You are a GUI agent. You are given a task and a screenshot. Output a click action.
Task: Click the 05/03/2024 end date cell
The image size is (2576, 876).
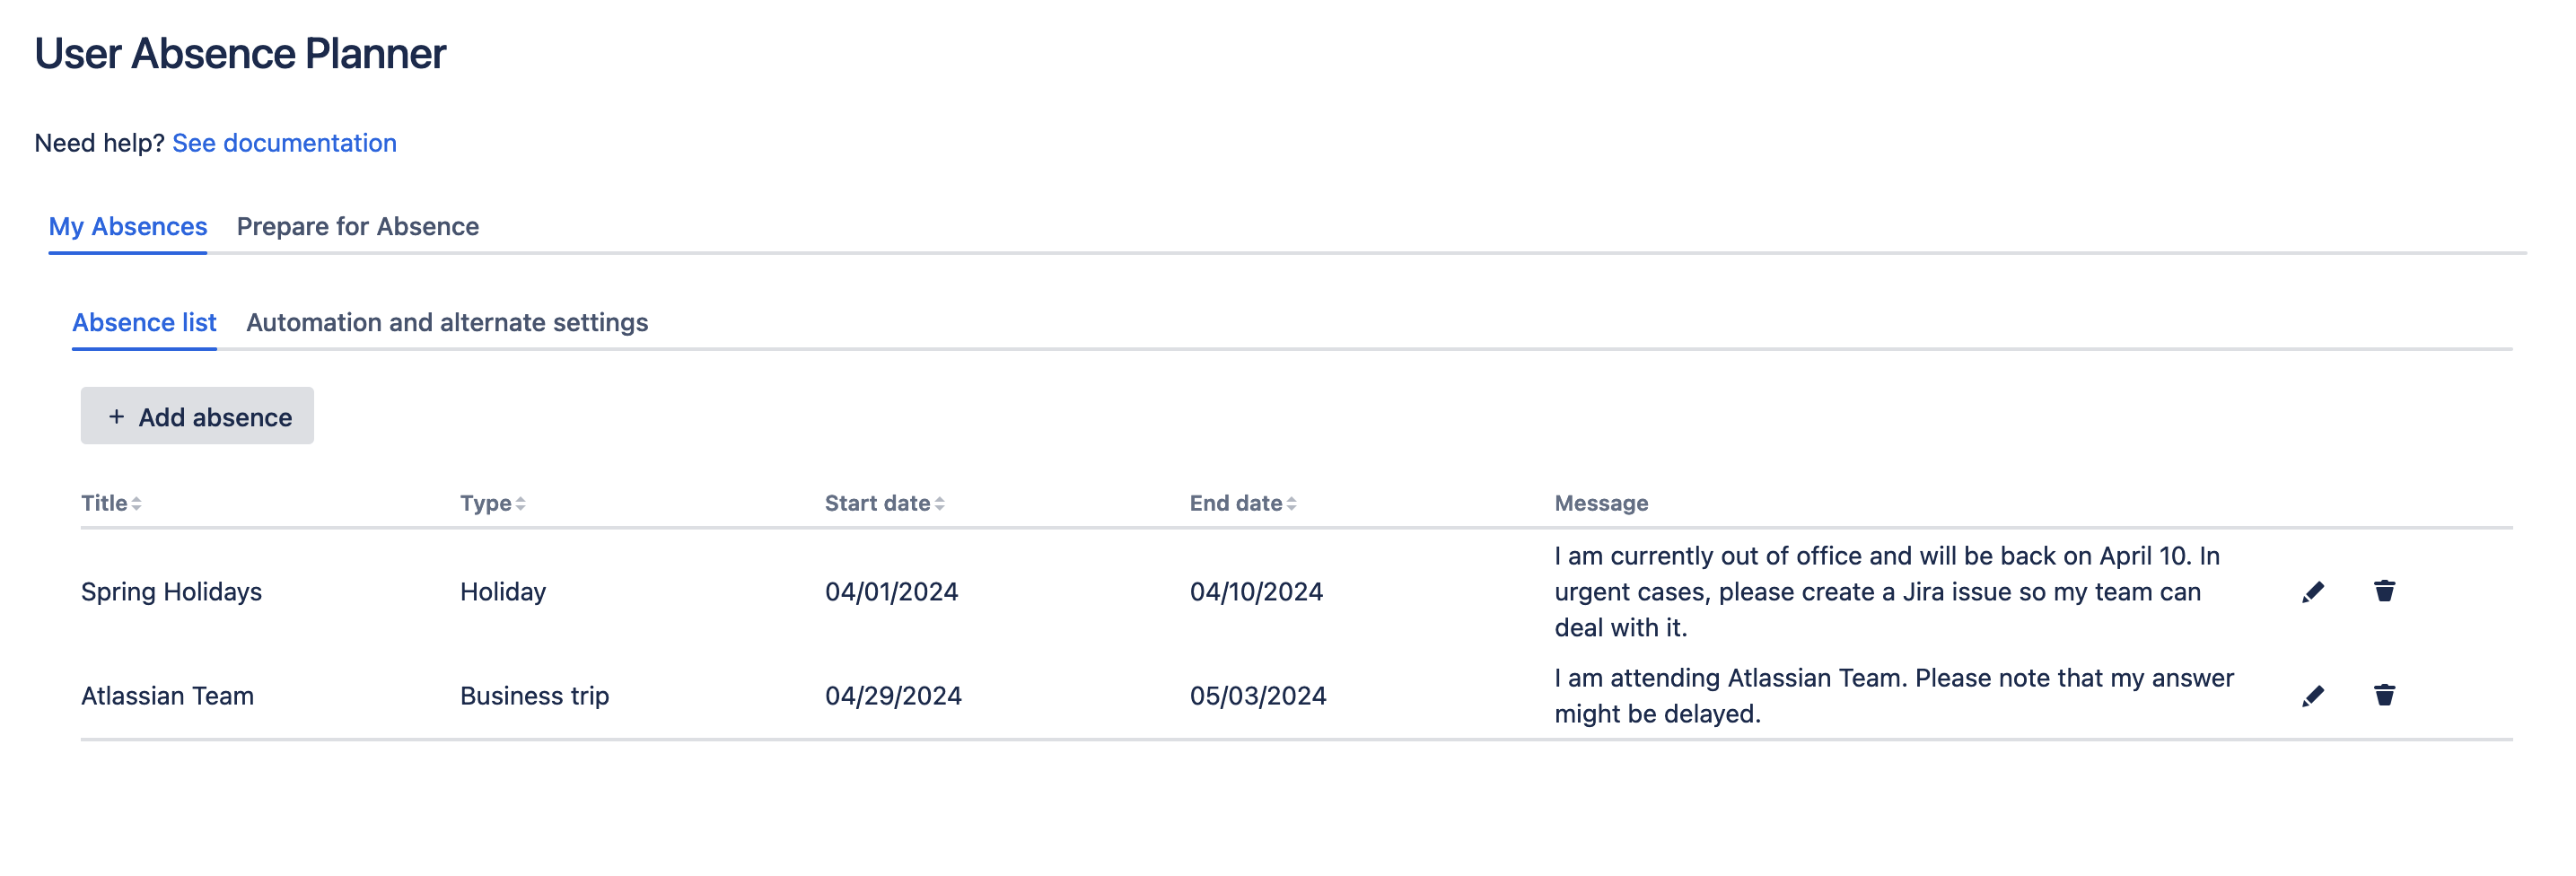point(1257,696)
